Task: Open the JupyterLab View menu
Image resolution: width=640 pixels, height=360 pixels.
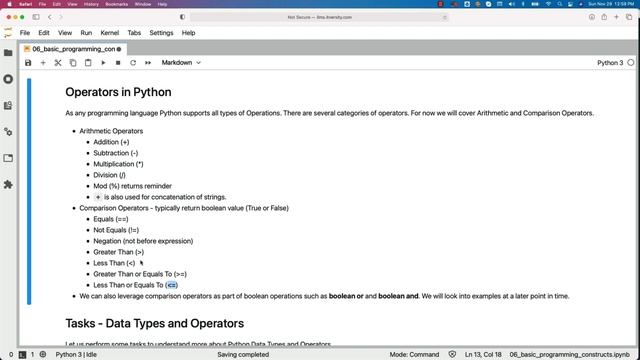Action: point(65,33)
